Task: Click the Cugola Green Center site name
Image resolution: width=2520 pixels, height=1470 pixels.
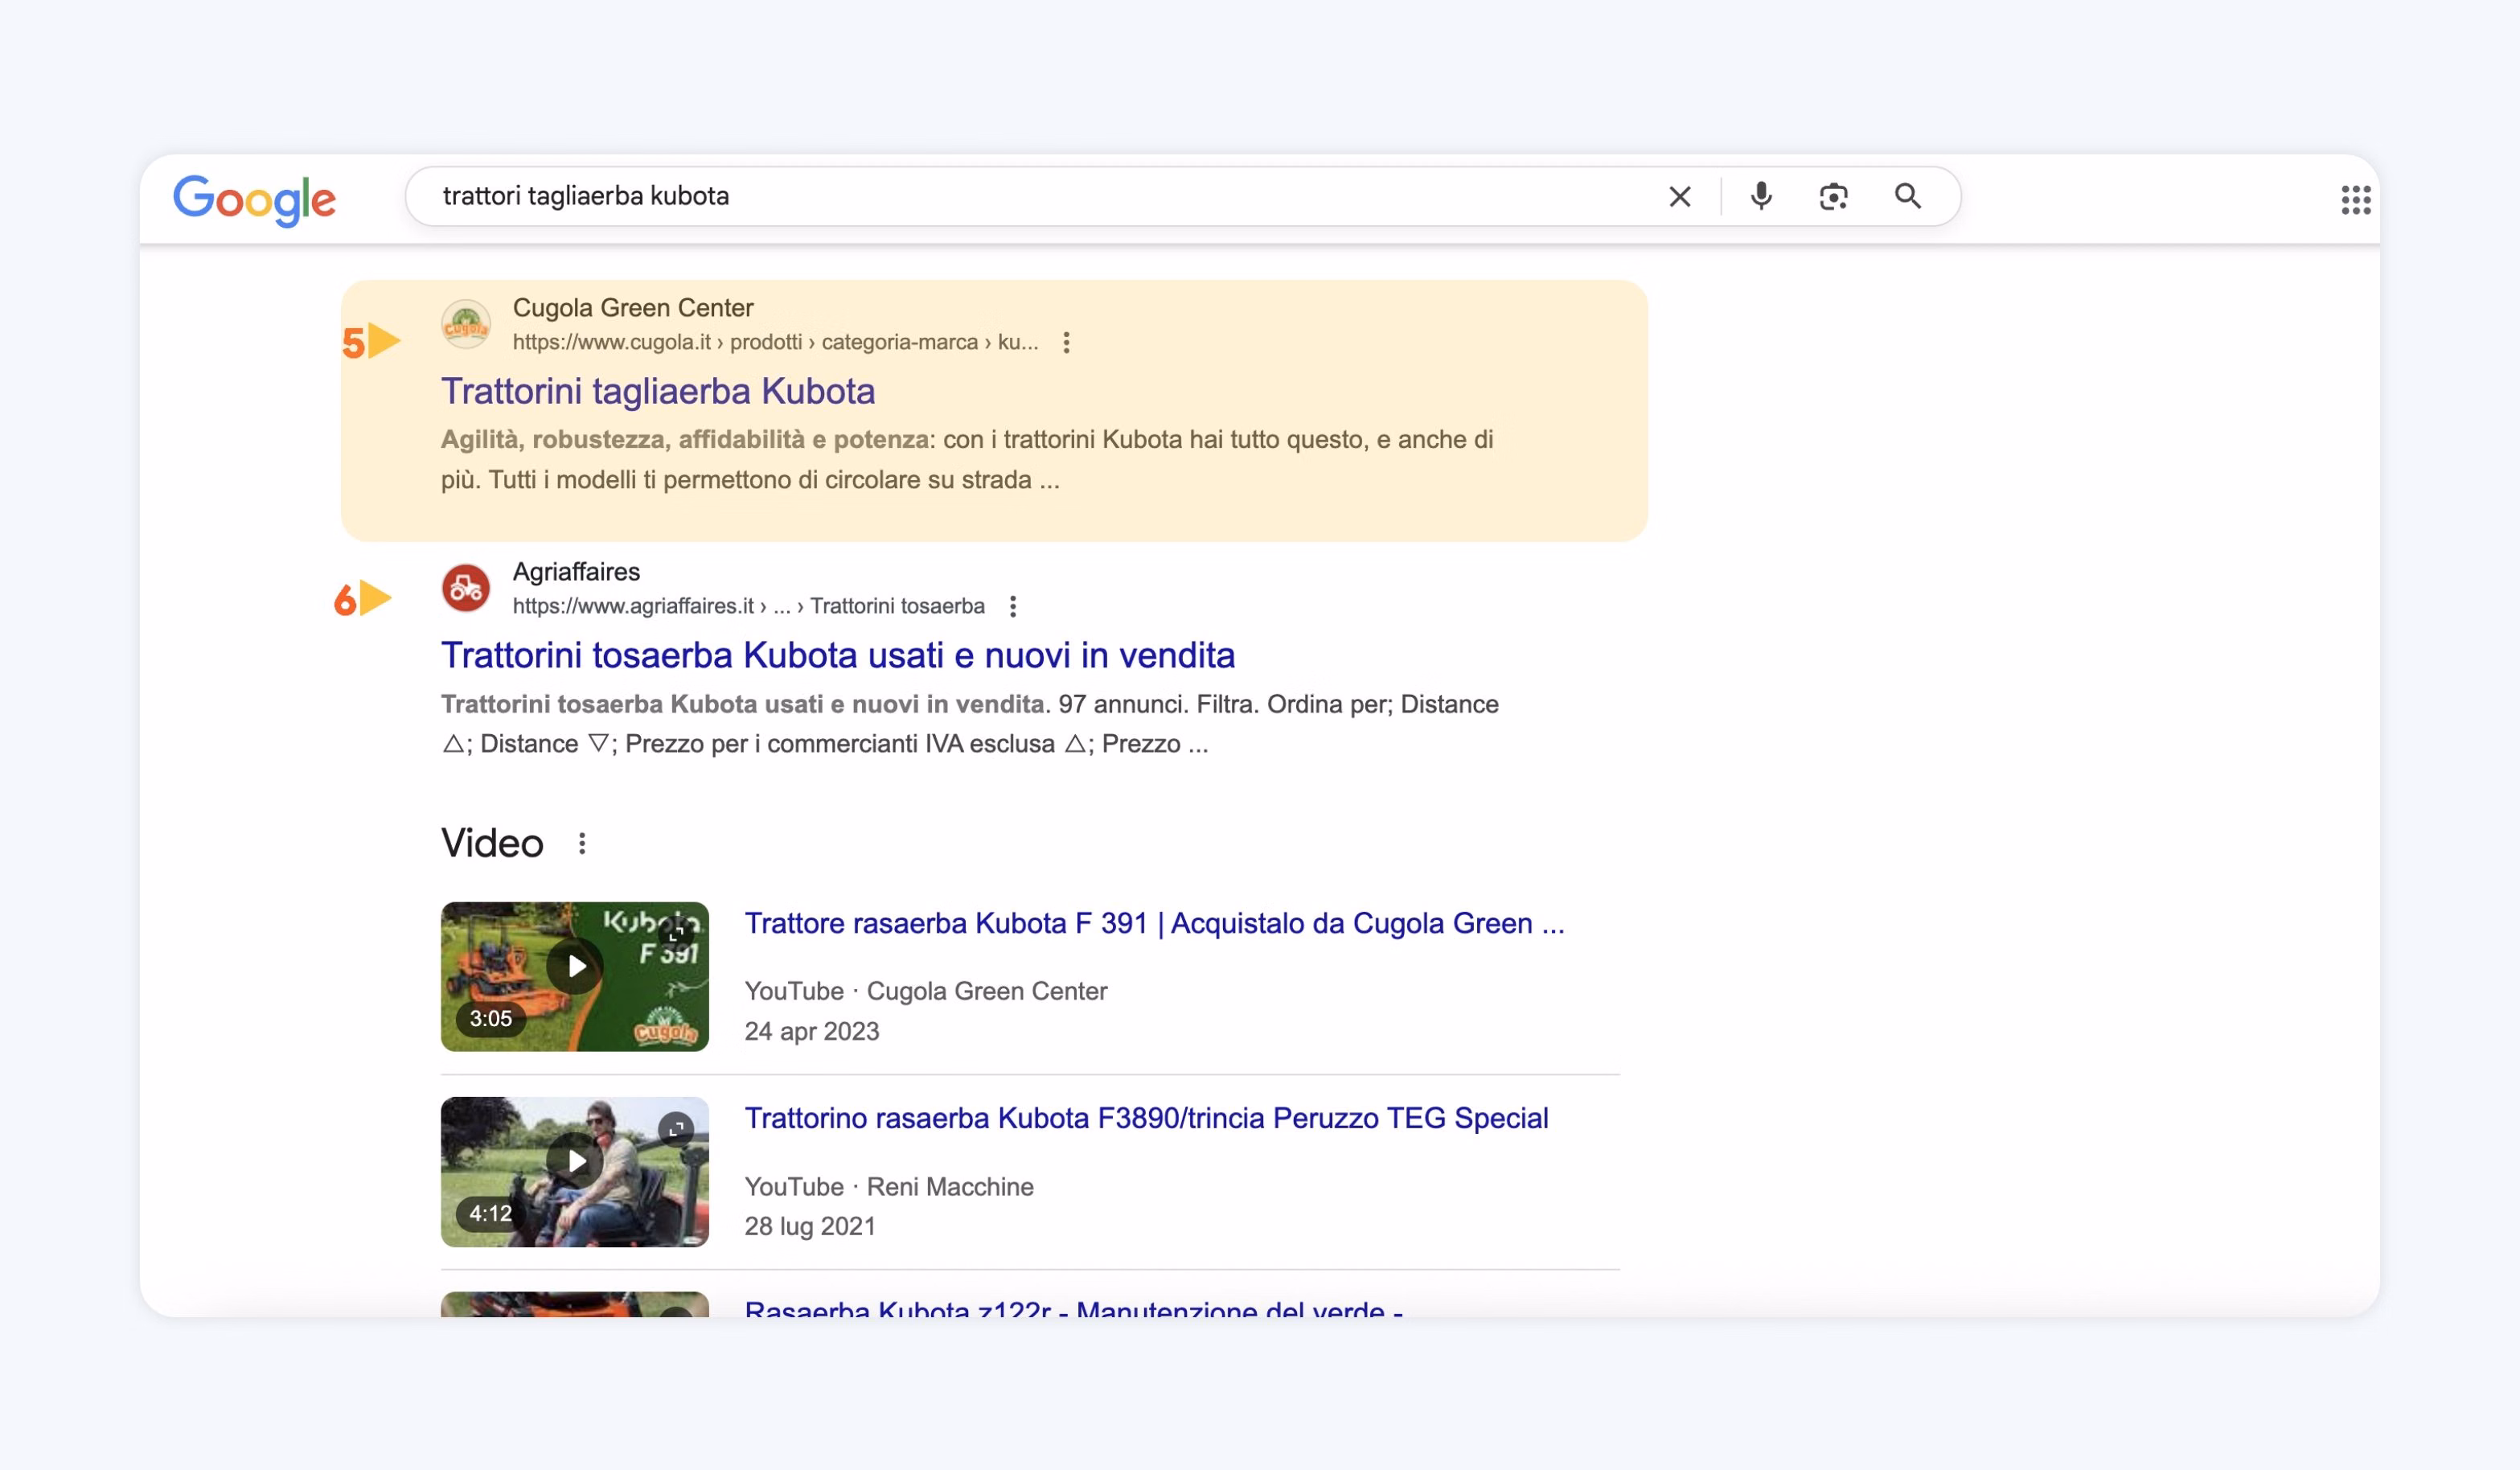Action: [633, 308]
